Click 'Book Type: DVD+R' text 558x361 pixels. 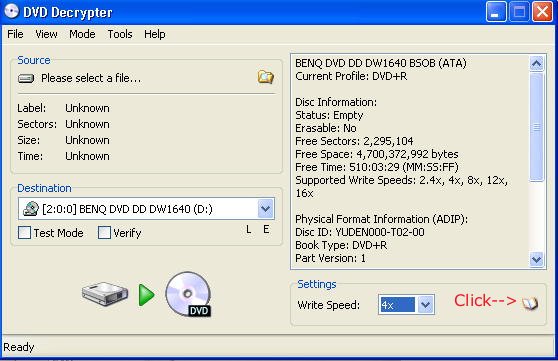341,245
